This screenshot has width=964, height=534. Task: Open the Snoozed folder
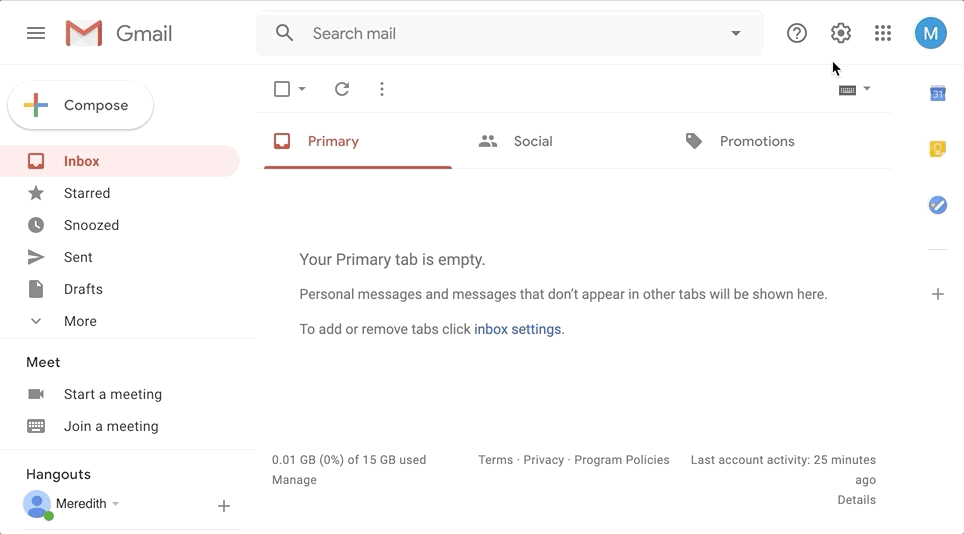tap(120, 225)
